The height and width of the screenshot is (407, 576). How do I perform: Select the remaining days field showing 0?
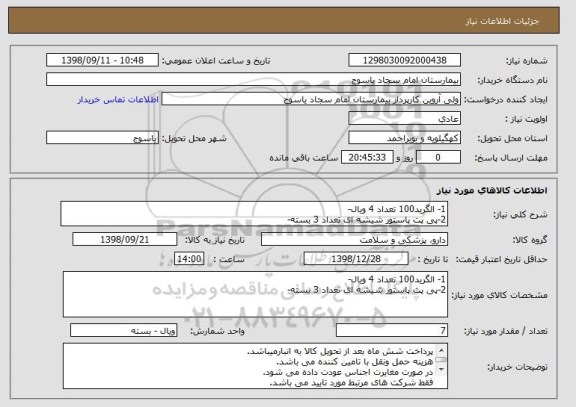(x=438, y=157)
